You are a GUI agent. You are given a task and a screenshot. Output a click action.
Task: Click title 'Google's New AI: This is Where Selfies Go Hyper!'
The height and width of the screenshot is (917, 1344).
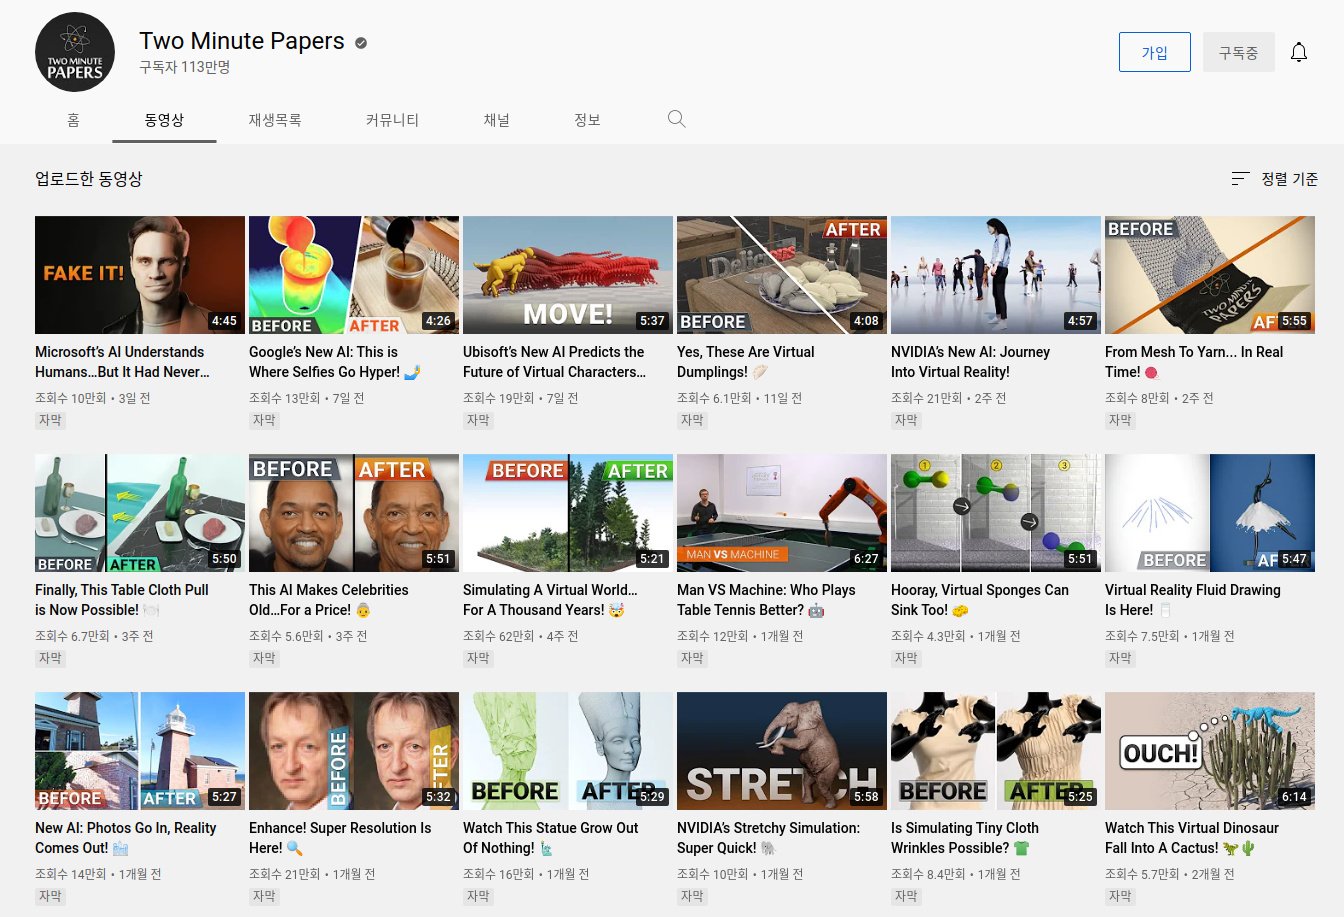pyautogui.click(x=335, y=362)
